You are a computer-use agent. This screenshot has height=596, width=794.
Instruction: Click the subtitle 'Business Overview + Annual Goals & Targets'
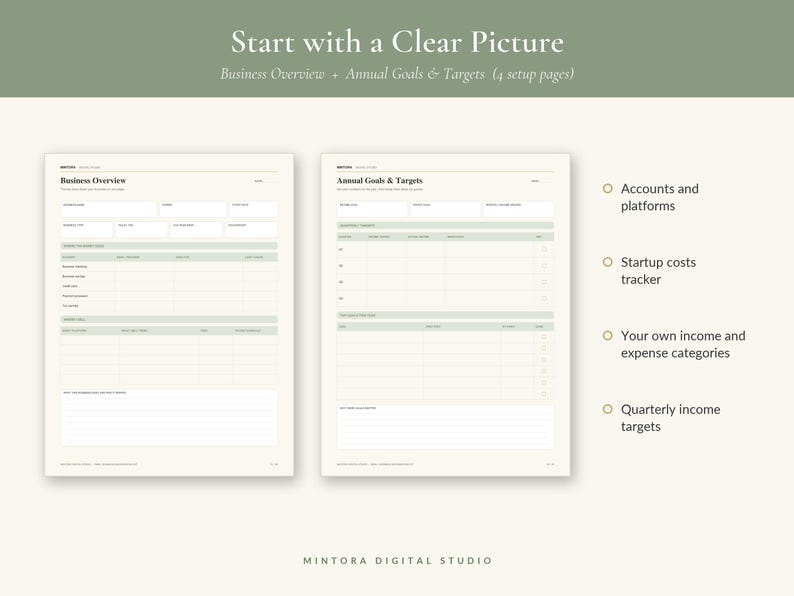[352, 74]
